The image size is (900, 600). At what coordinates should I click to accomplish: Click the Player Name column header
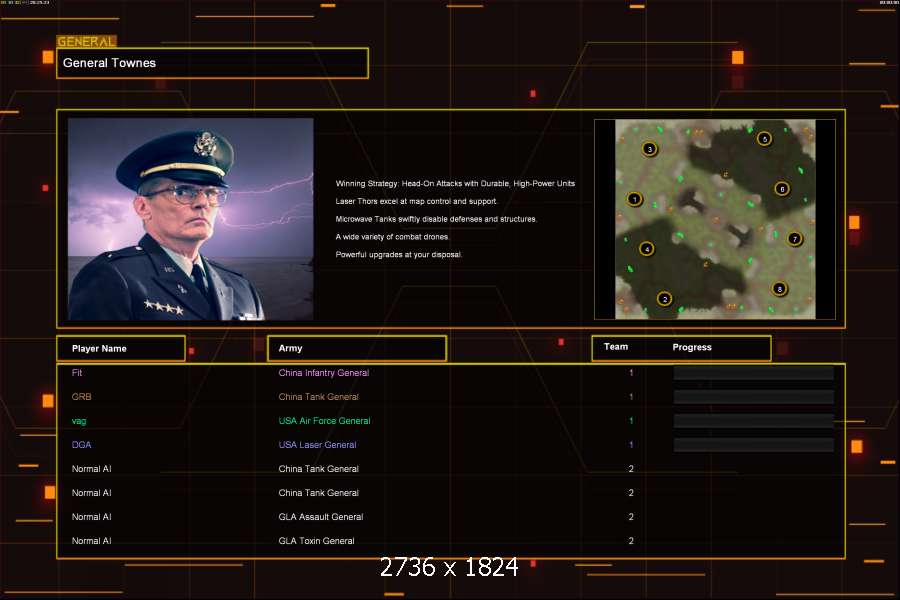click(121, 349)
